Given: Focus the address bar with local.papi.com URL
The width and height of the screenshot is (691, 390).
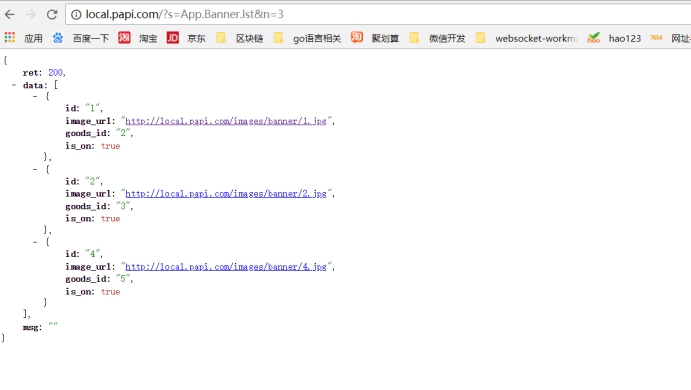Looking at the screenshot, I should (x=378, y=15).
